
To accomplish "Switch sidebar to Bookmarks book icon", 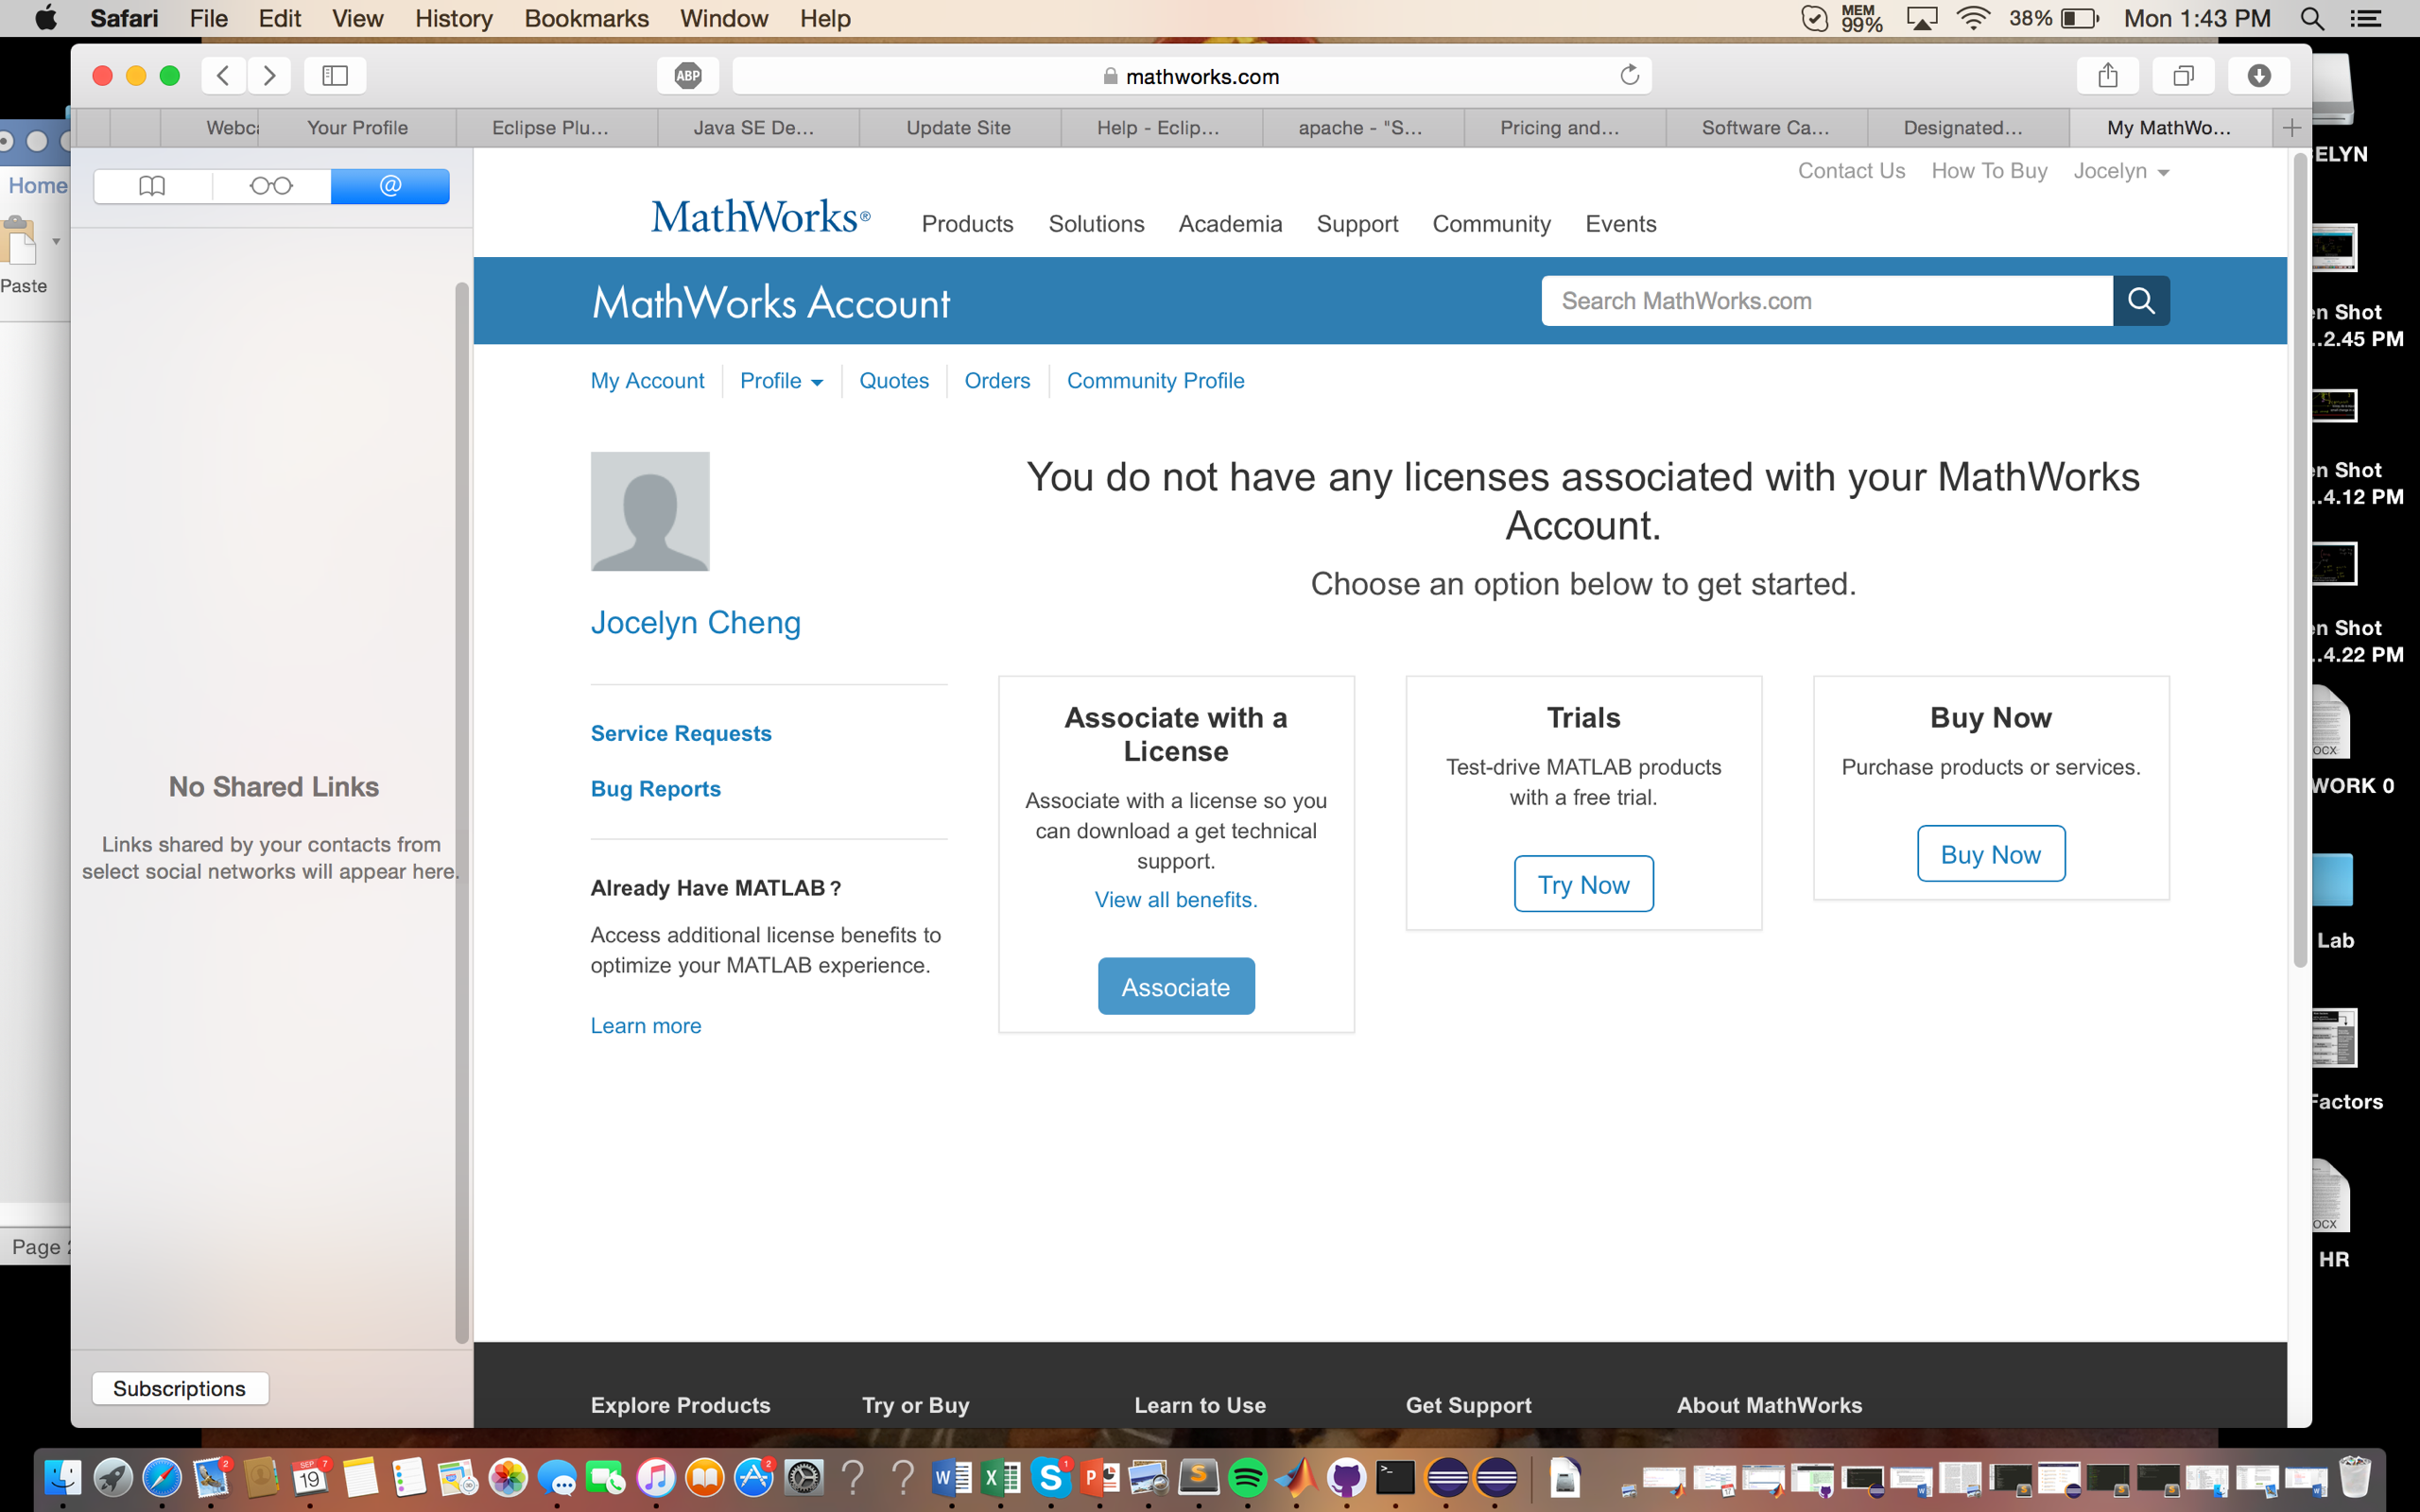I will pyautogui.click(x=152, y=186).
